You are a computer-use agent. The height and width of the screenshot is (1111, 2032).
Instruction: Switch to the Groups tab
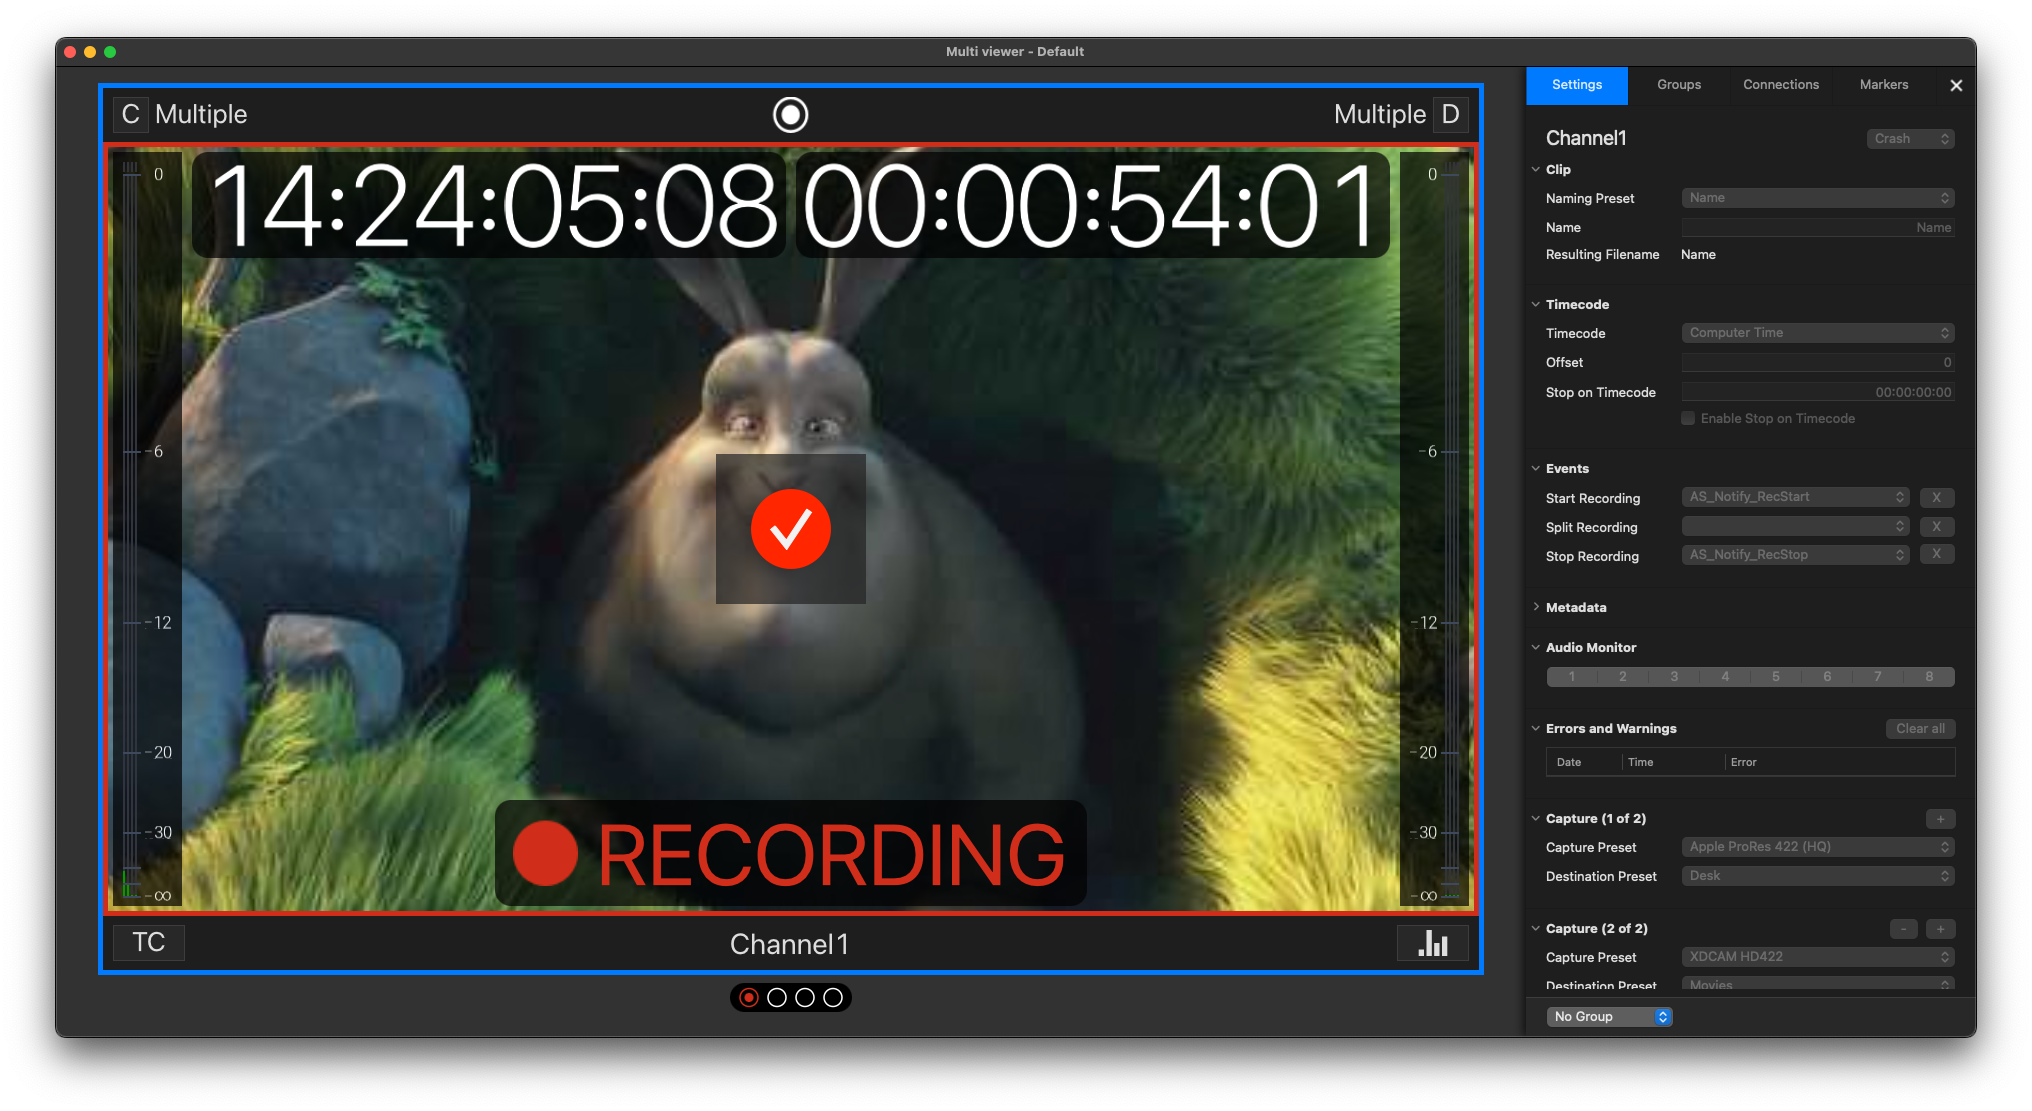pos(1679,85)
